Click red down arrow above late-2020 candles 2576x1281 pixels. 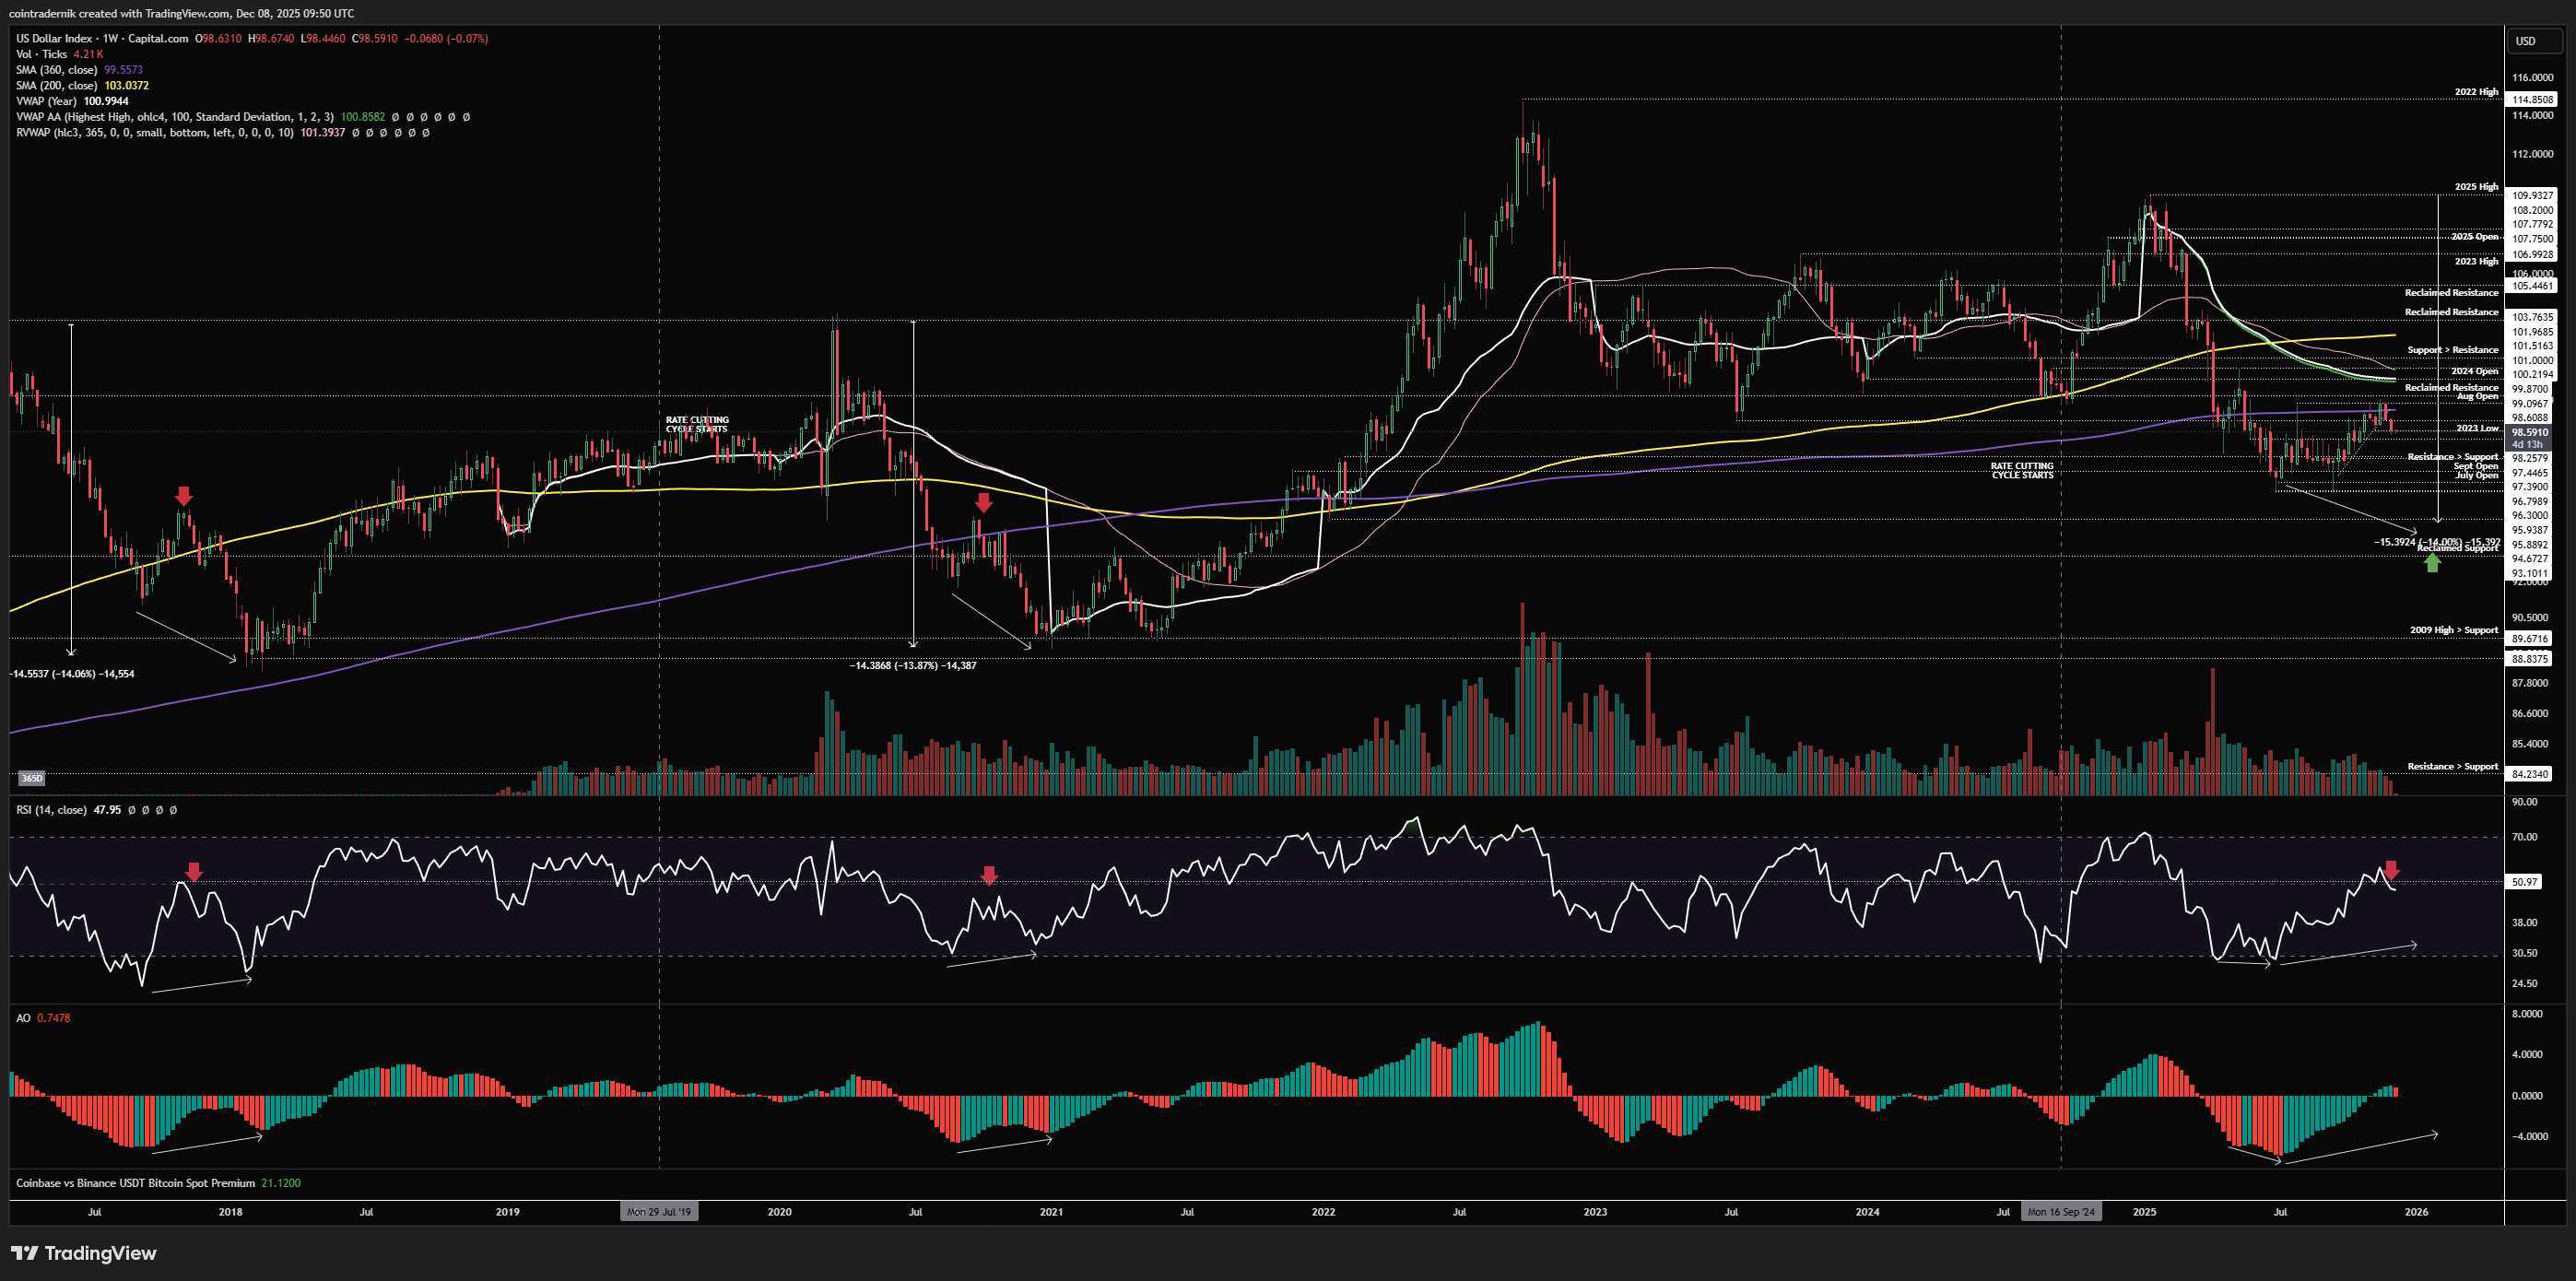[x=984, y=502]
